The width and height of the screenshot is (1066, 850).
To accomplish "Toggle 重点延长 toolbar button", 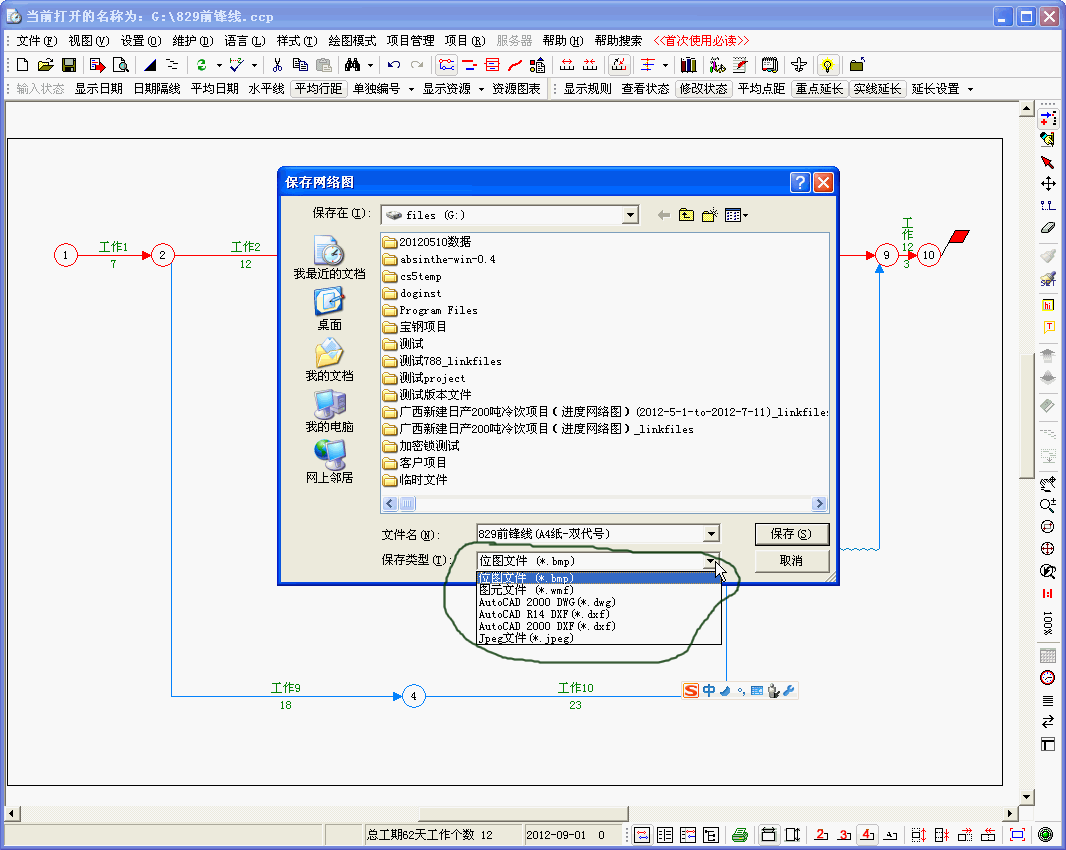I will pyautogui.click(x=819, y=89).
